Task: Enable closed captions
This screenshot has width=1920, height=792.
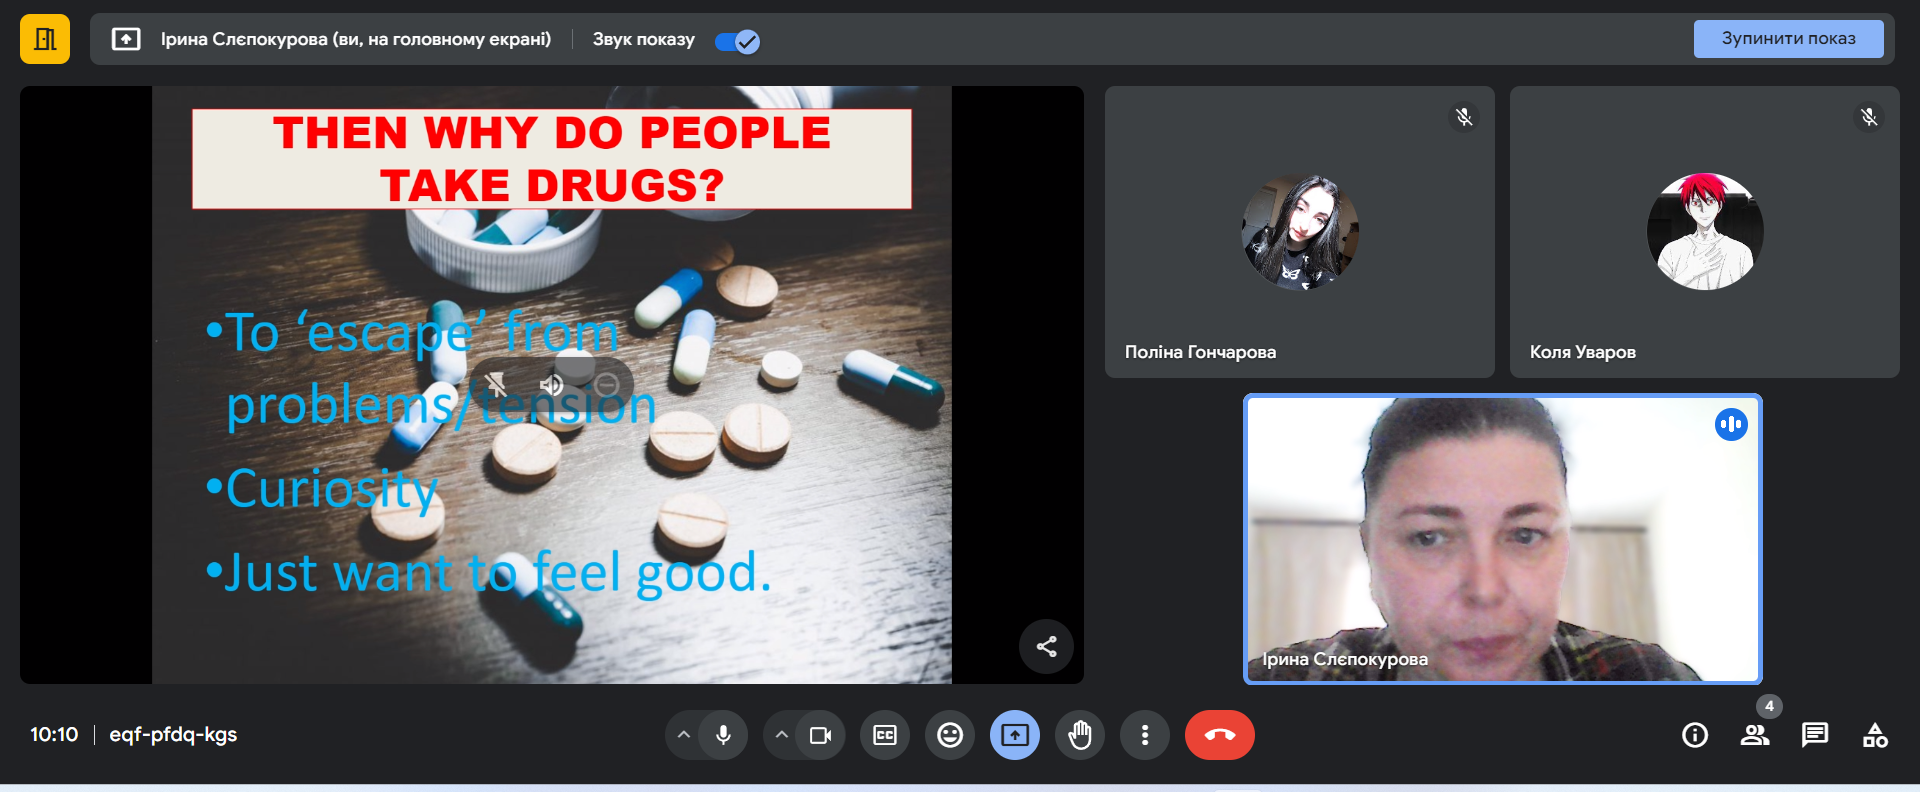Action: [x=885, y=735]
